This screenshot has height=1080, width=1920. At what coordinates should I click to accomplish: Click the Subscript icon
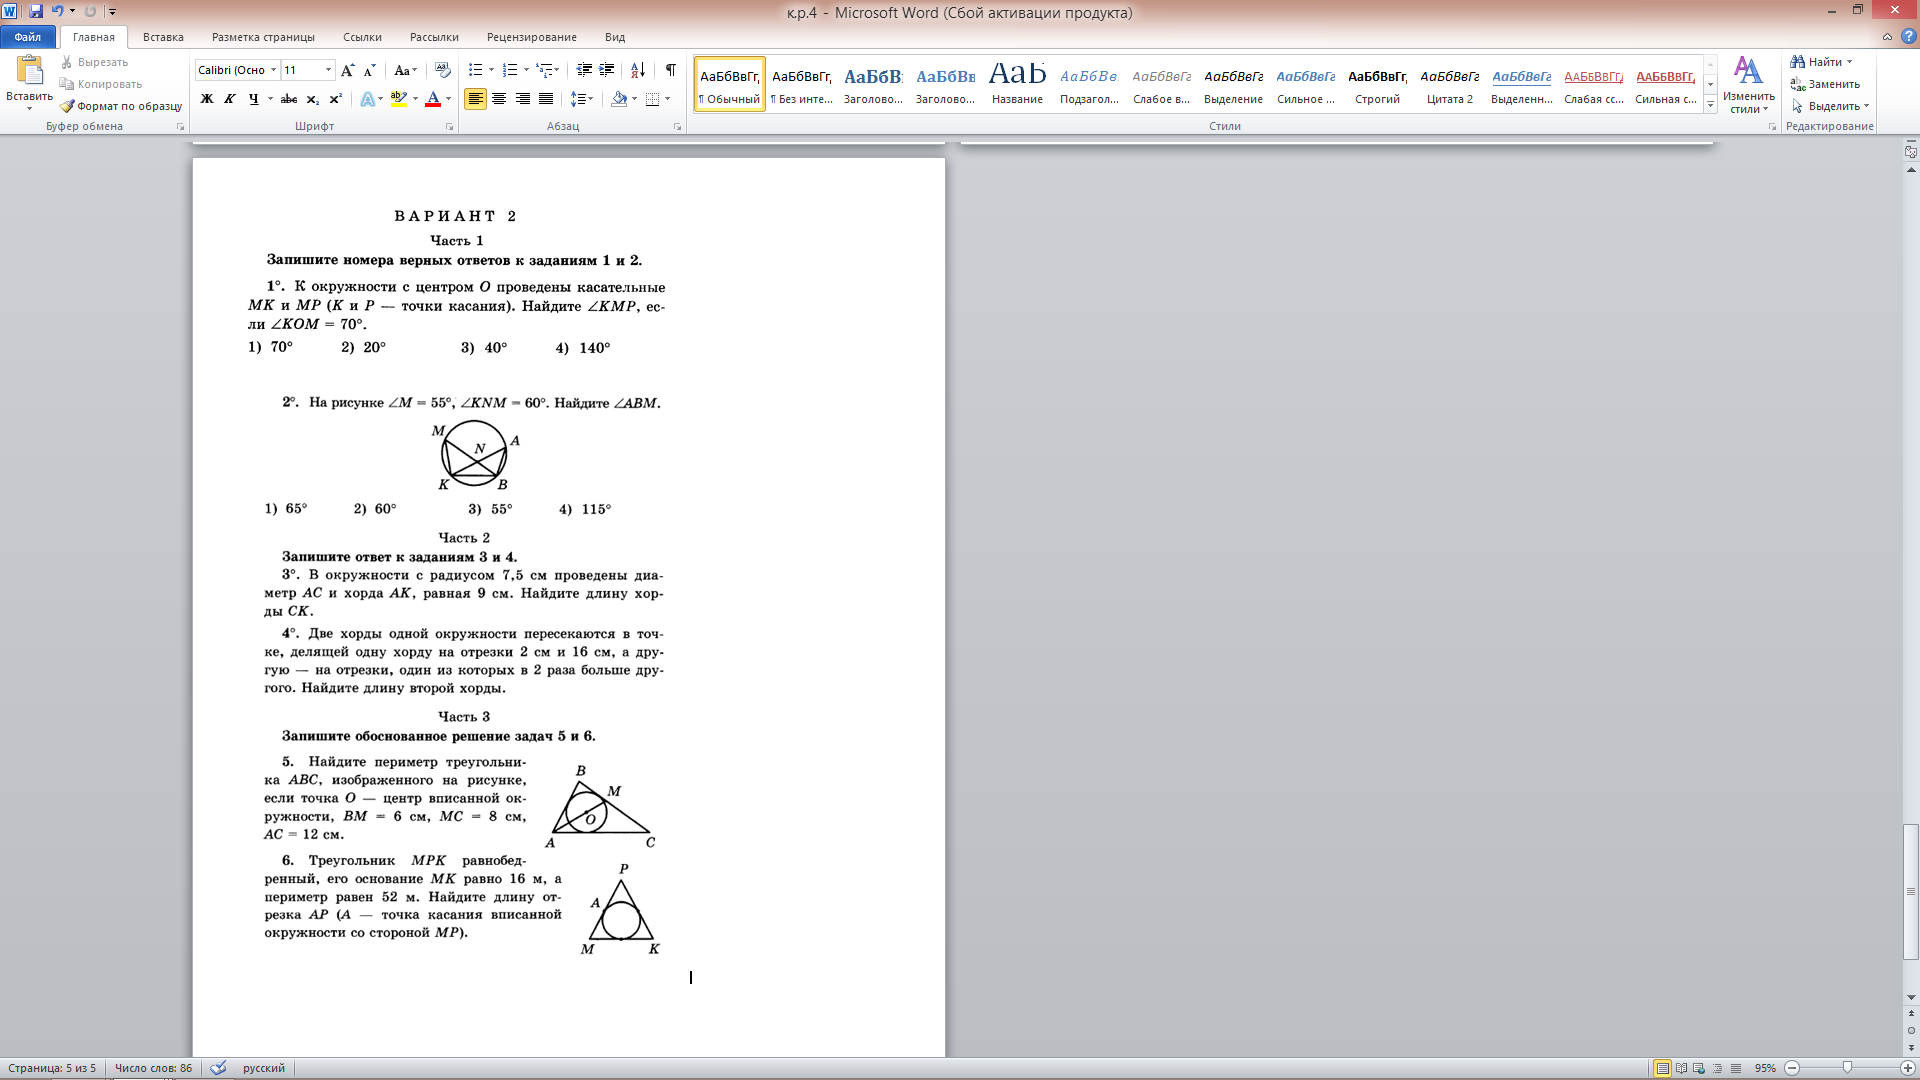[x=312, y=99]
